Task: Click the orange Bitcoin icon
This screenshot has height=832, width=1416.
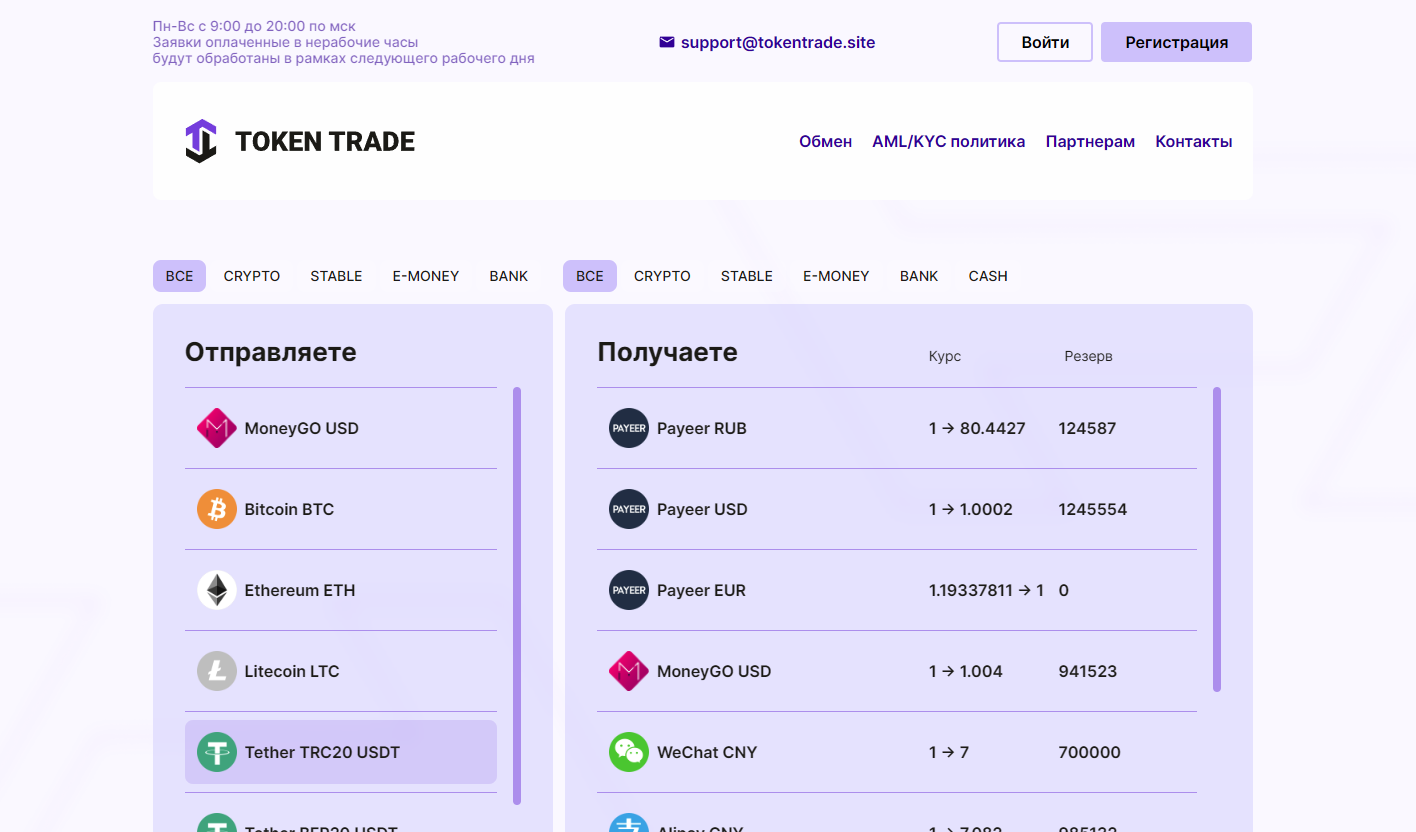Action: (x=217, y=509)
